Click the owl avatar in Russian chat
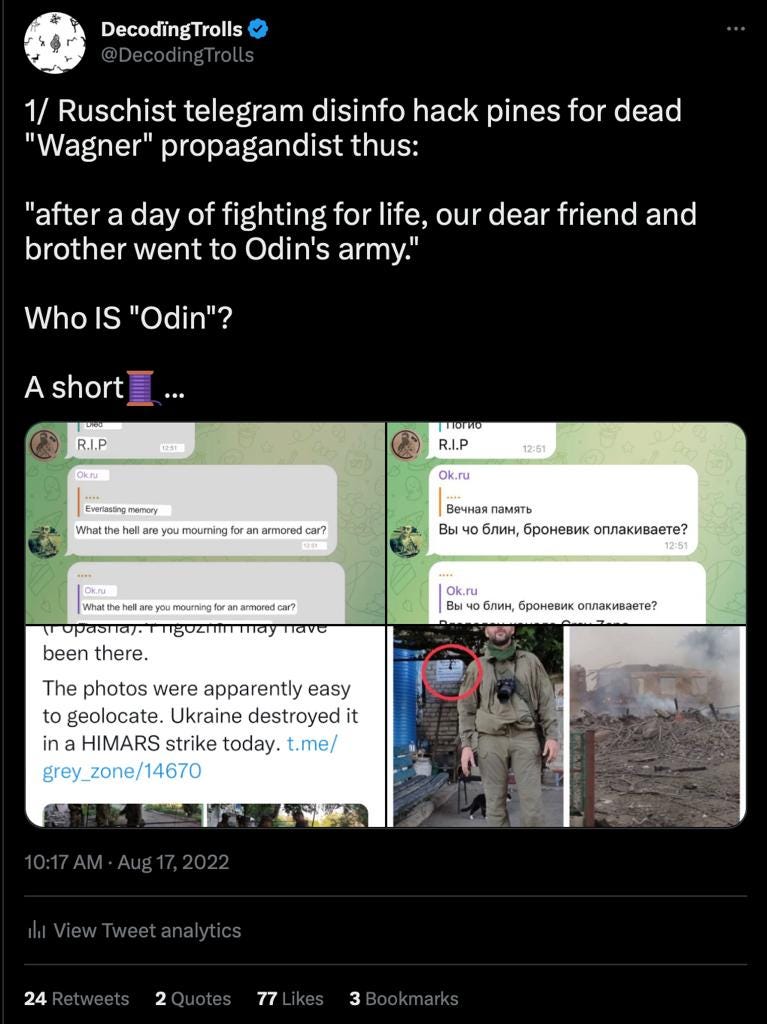Image resolution: width=767 pixels, height=1024 pixels. click(x=406, y=445)
